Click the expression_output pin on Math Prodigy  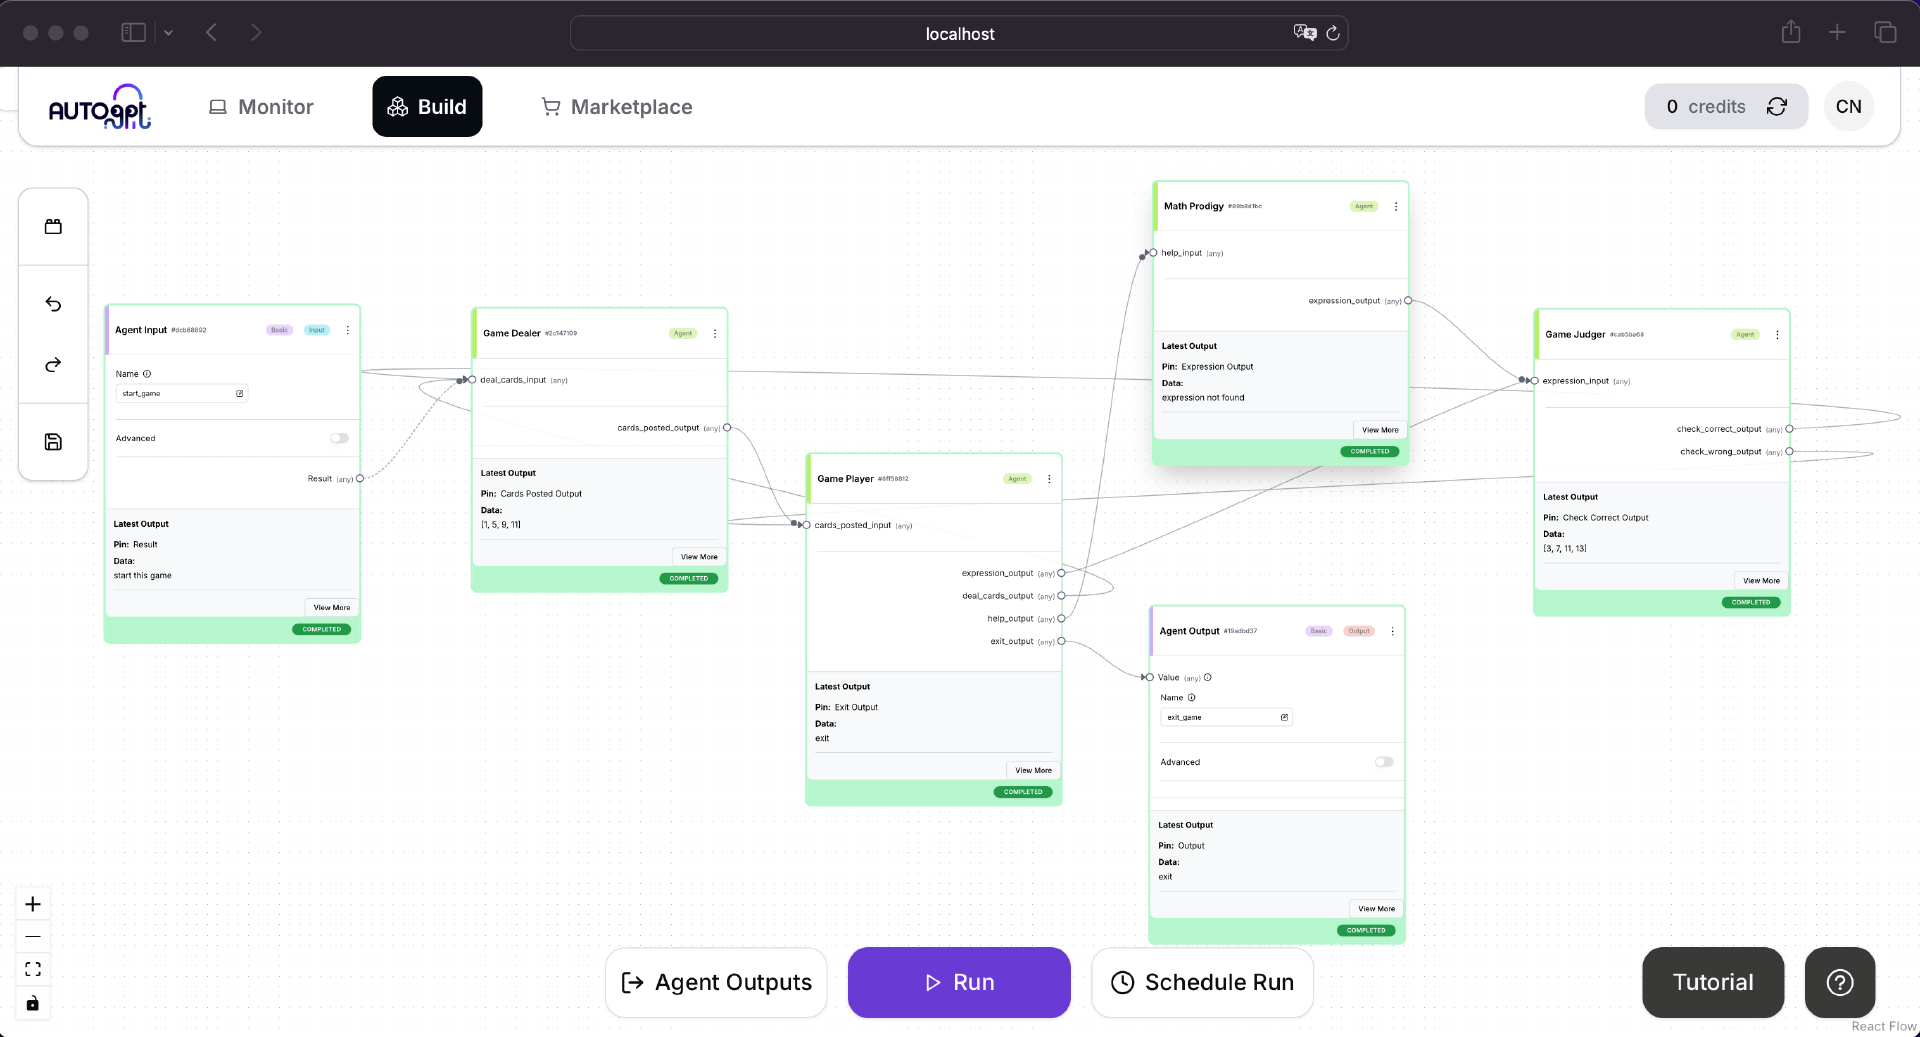coord(1408,301)
